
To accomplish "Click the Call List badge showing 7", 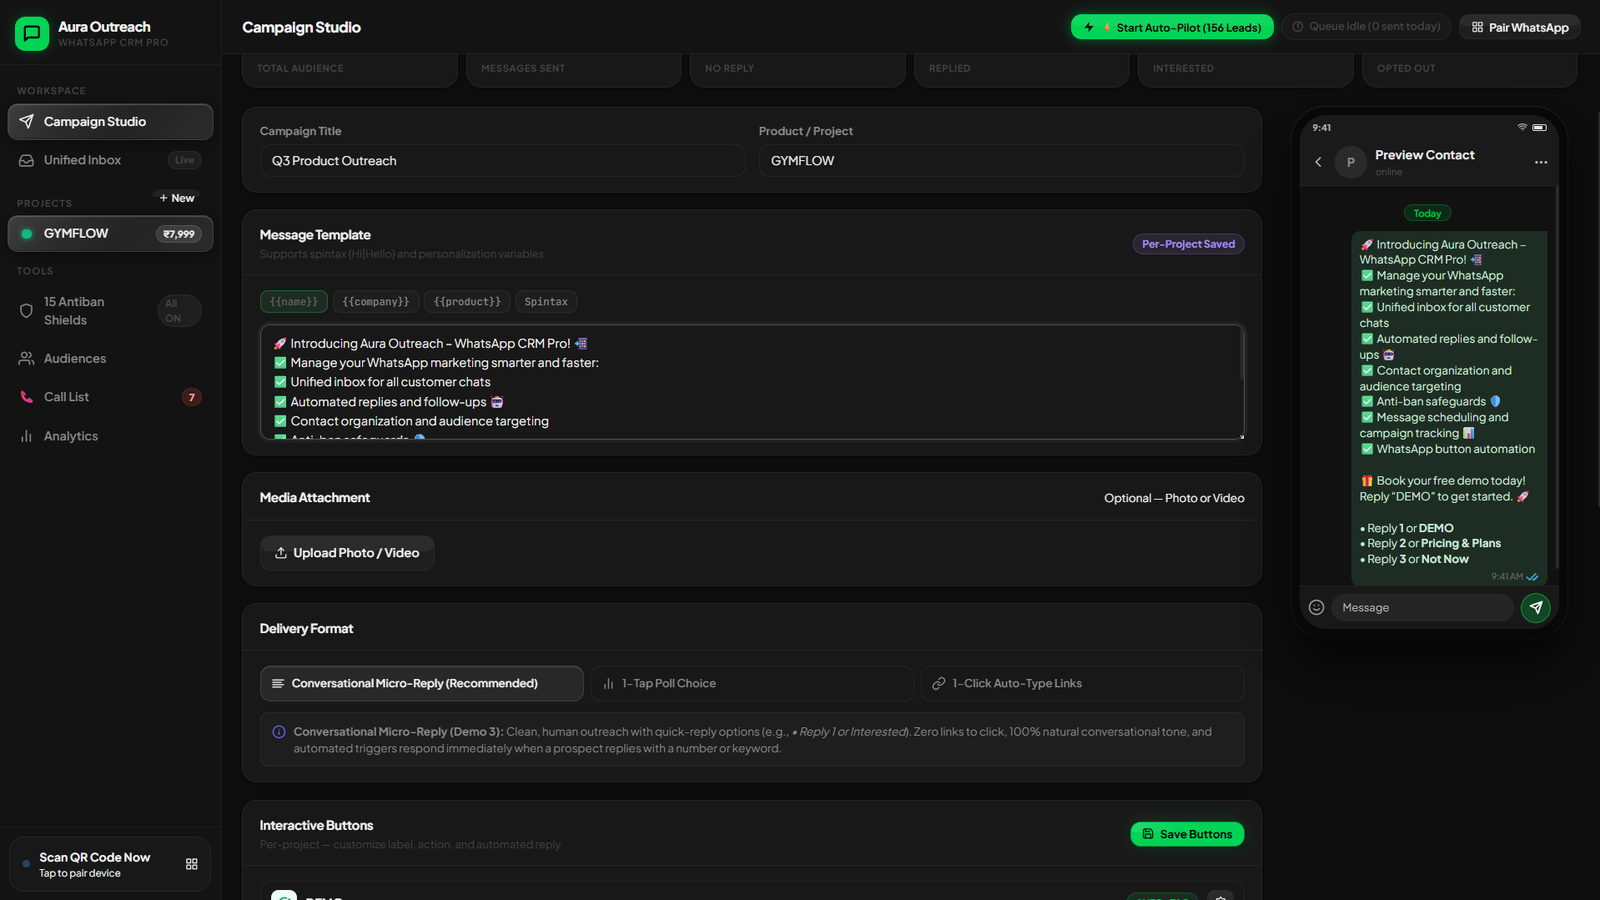I will (x=192, y=397).
